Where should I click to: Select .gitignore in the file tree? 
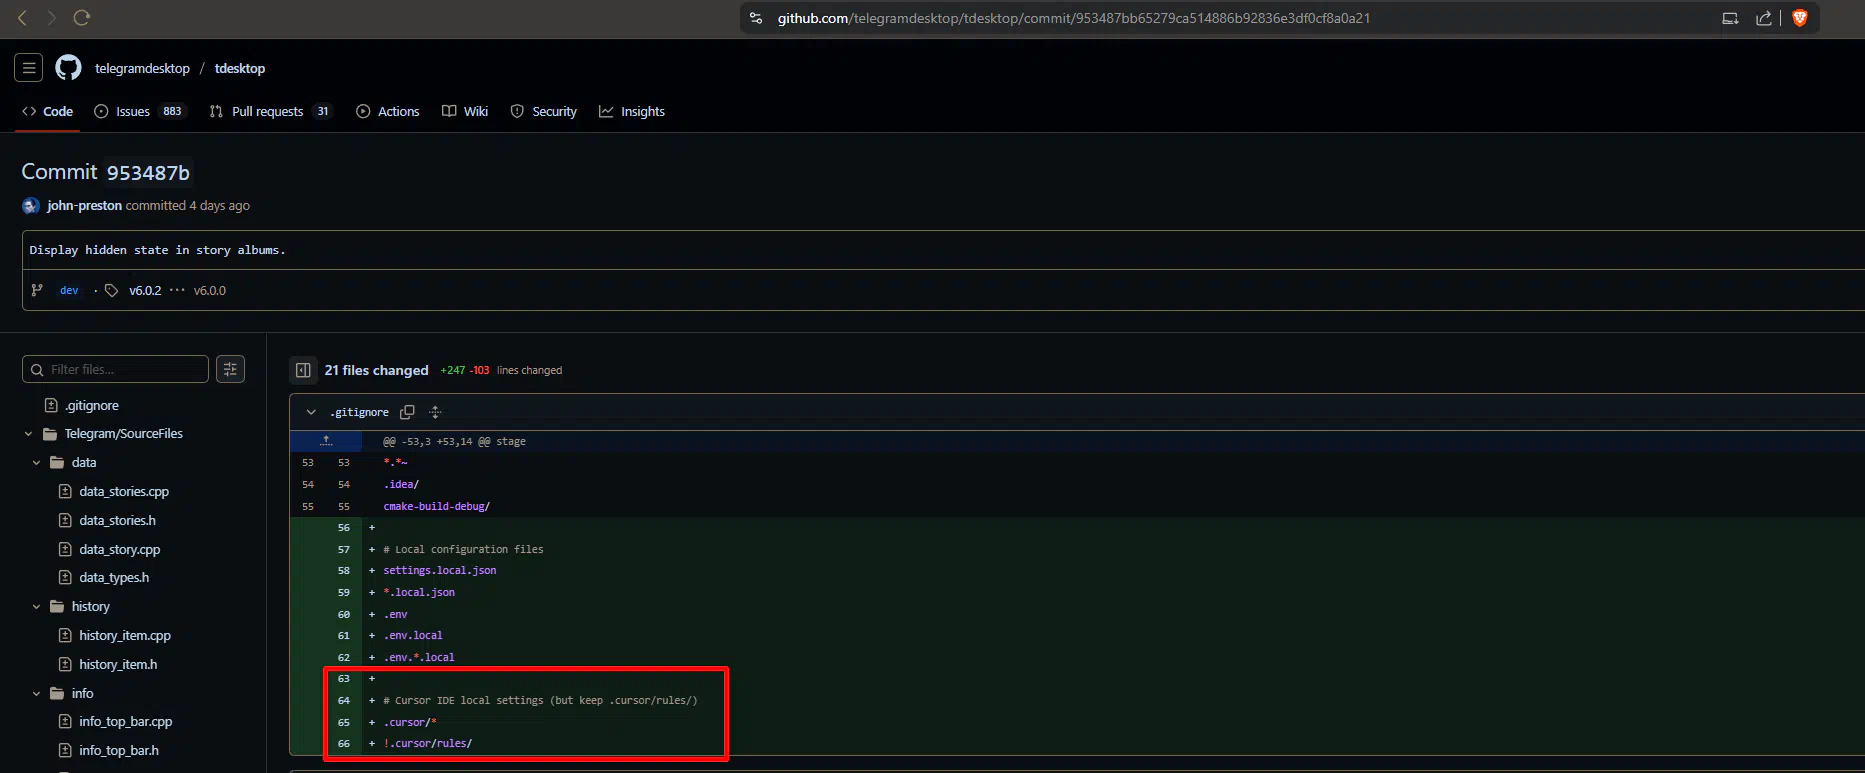click(x=92, y=405)
